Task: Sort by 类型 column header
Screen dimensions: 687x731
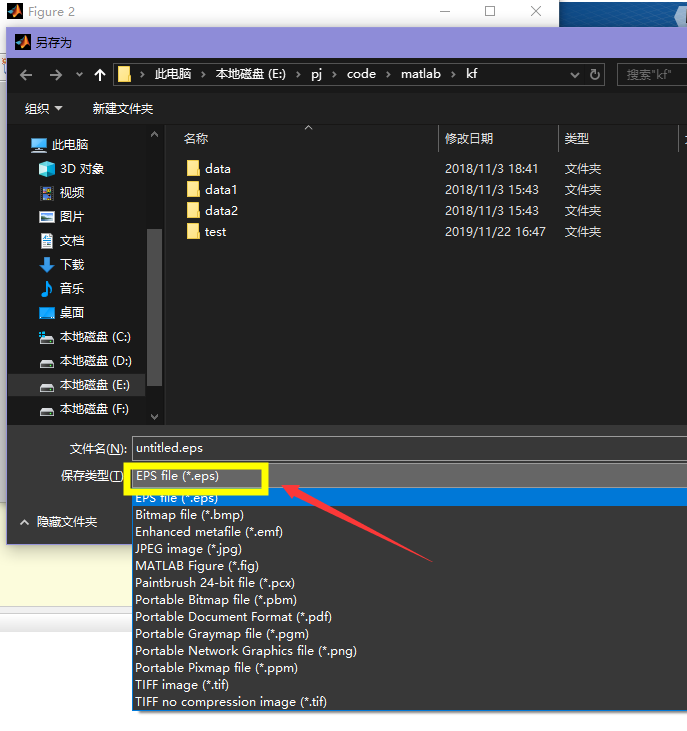Action: coord(577,138)
